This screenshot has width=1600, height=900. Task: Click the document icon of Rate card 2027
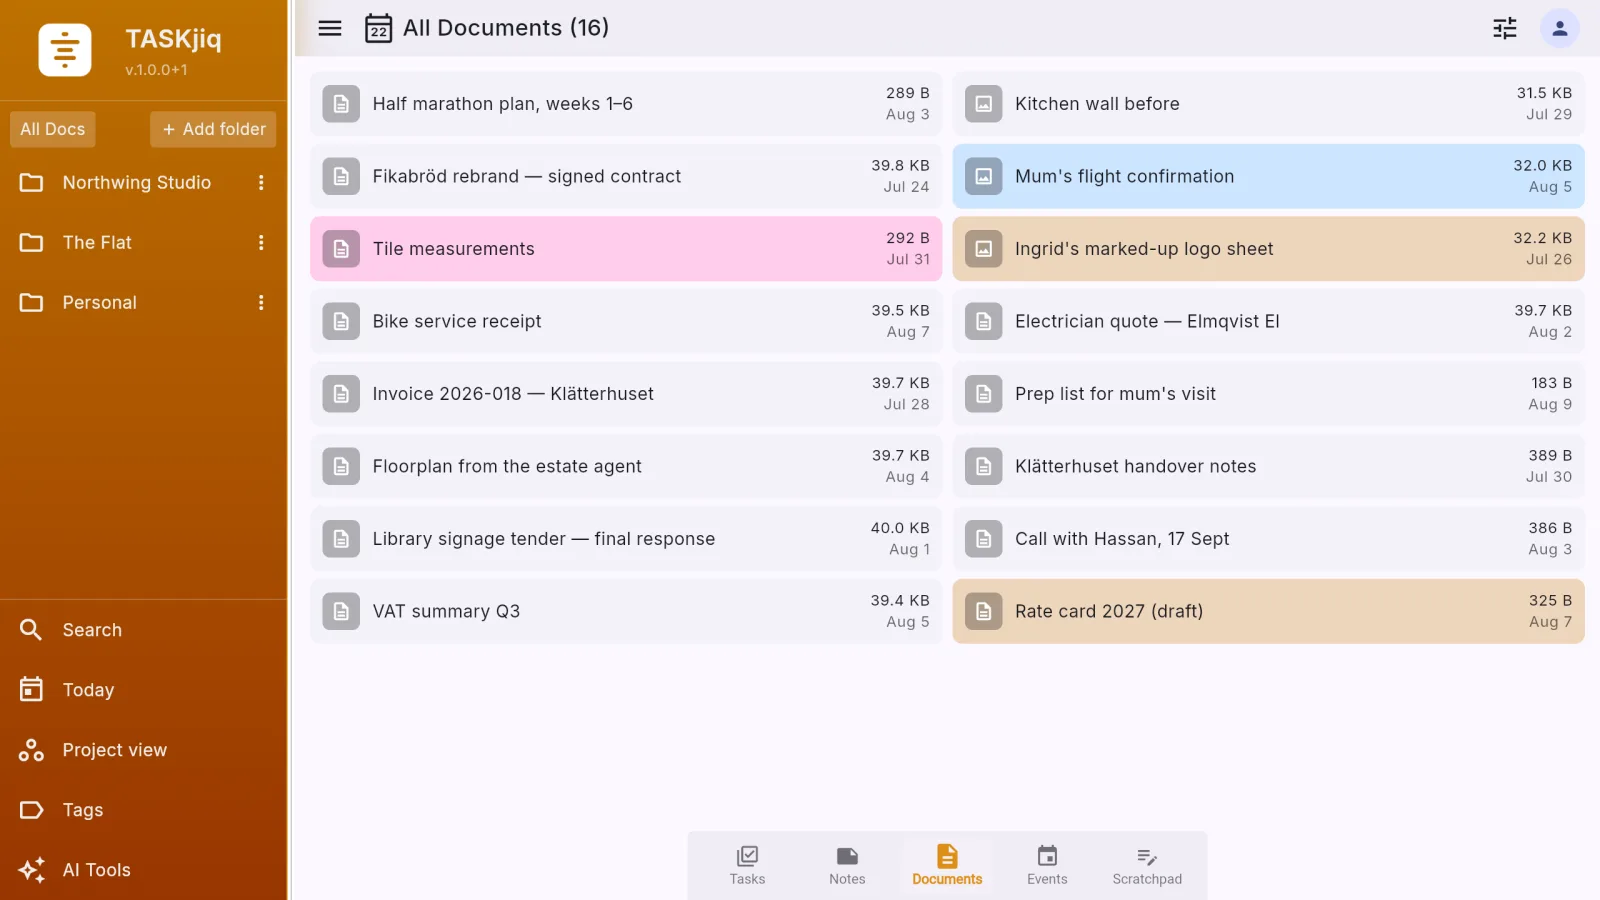[x=984, y=611]
